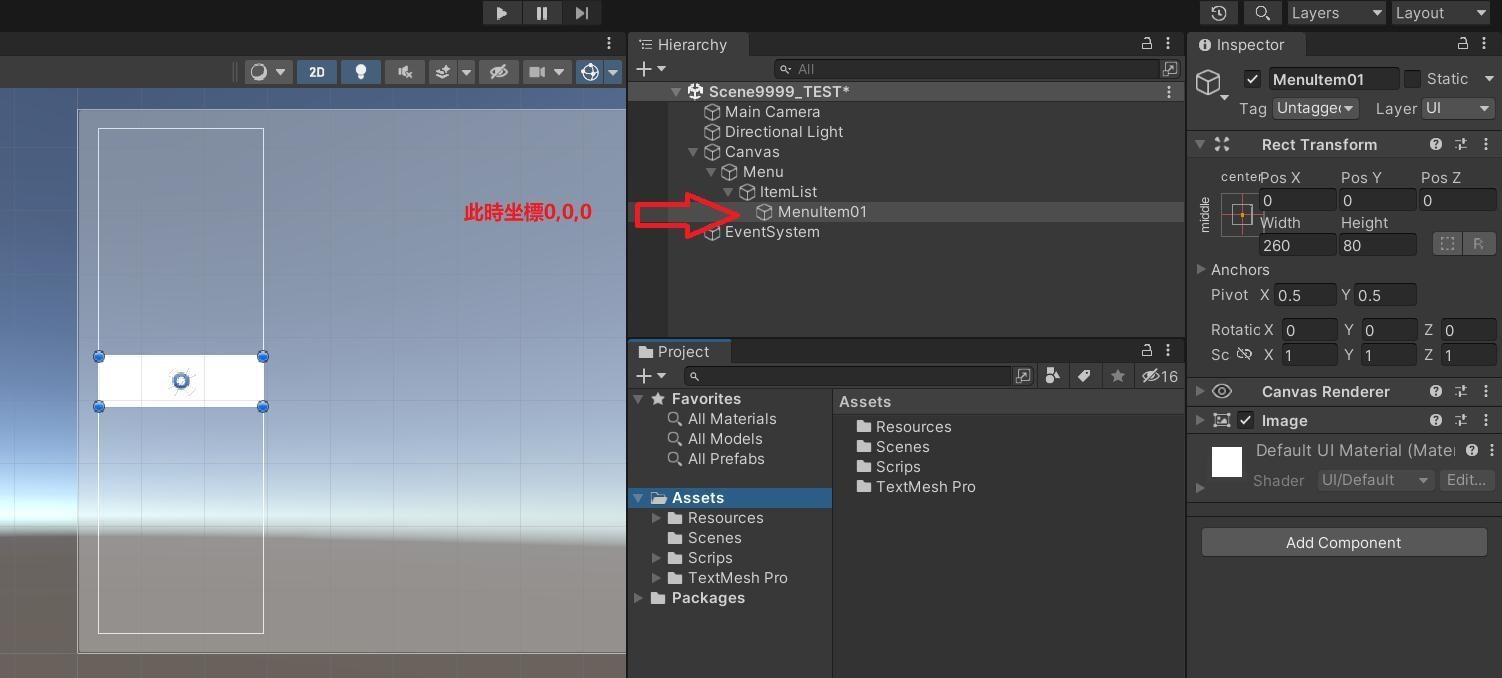The image size is (1502, 678).
Task: Unmute scene view audio
Action: point(404,71)
